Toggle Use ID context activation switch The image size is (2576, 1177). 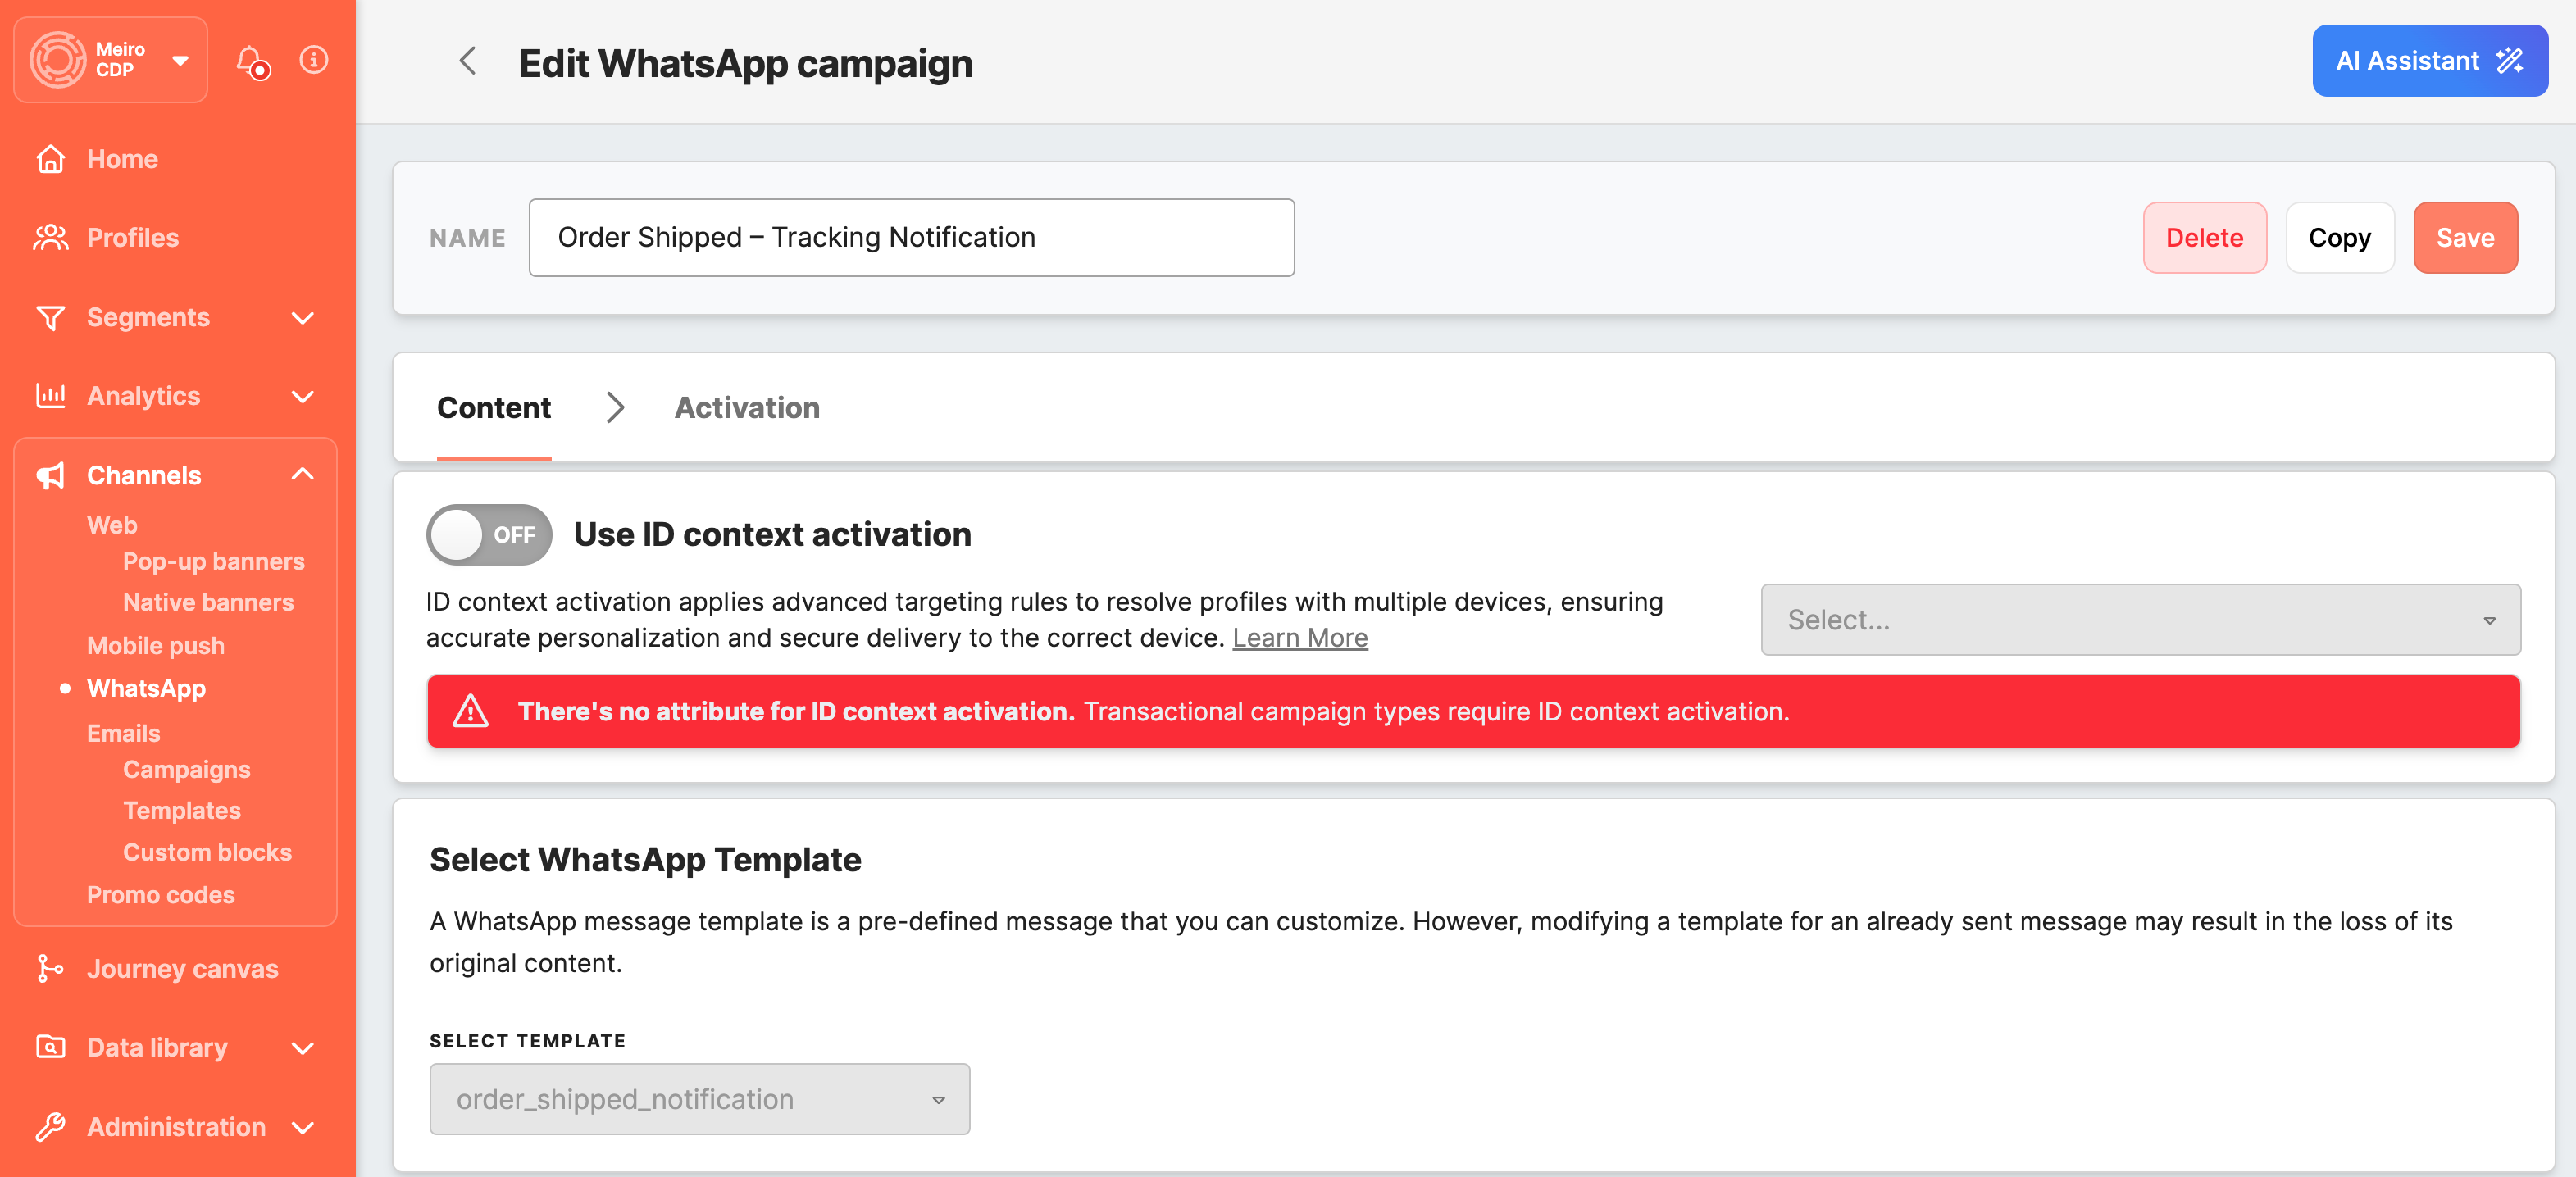pos(489,534)
